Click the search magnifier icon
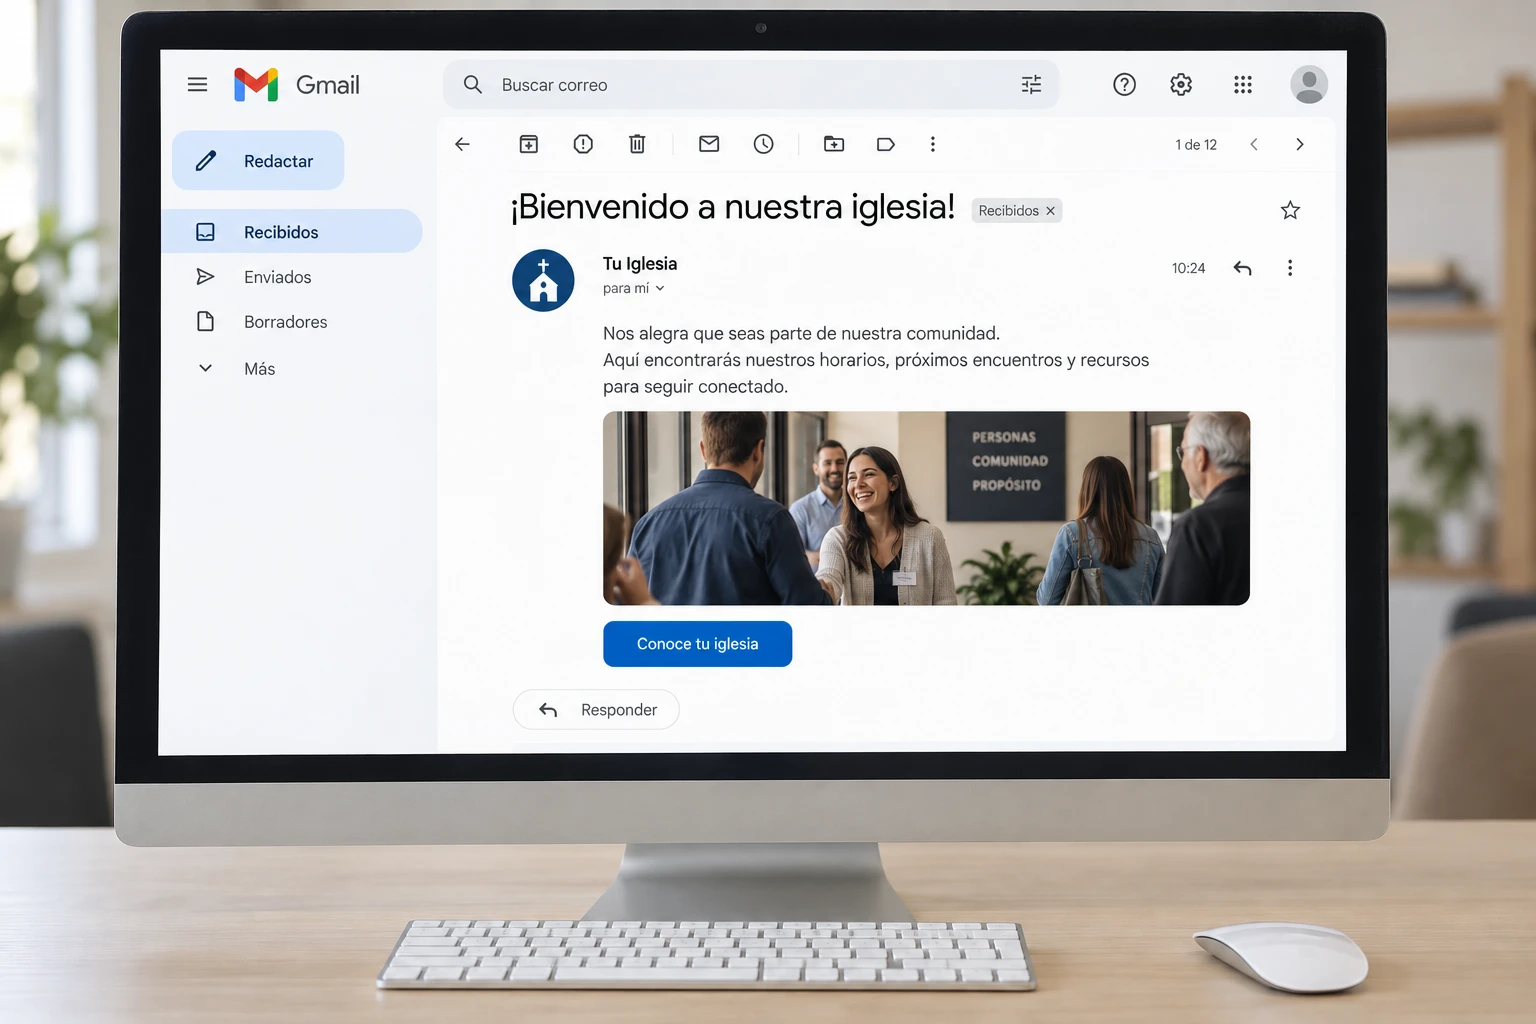 (x=473, y=85)
